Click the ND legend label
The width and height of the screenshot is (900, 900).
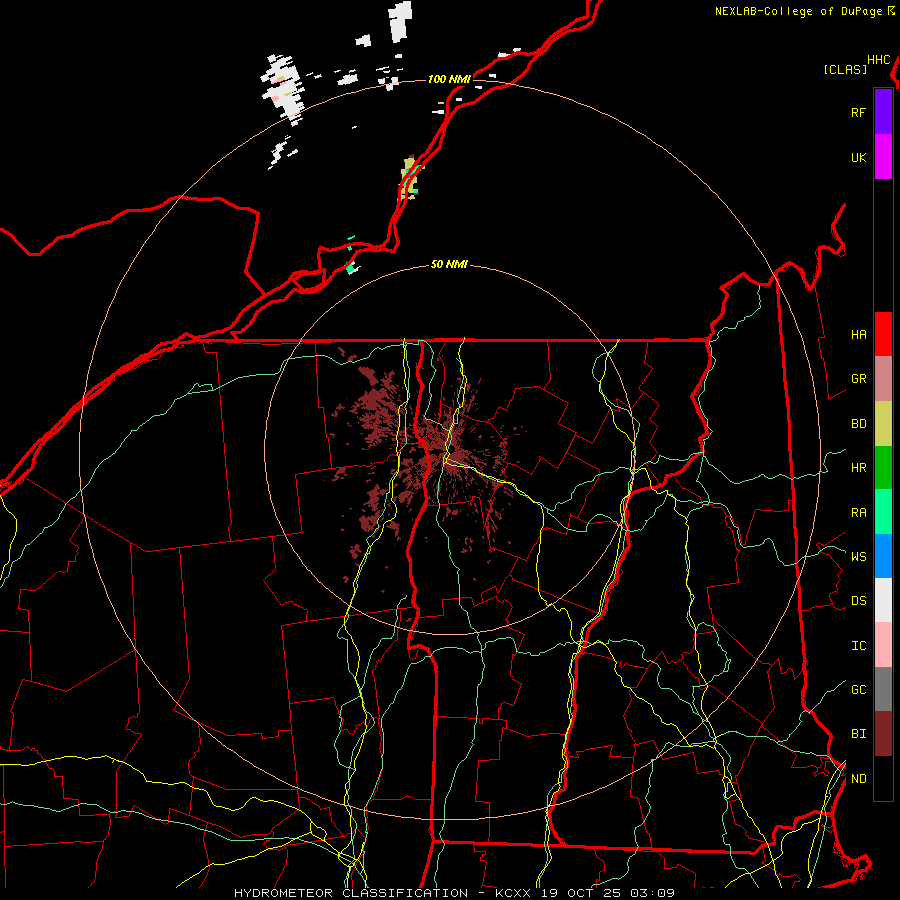click(x=858, y=779)
